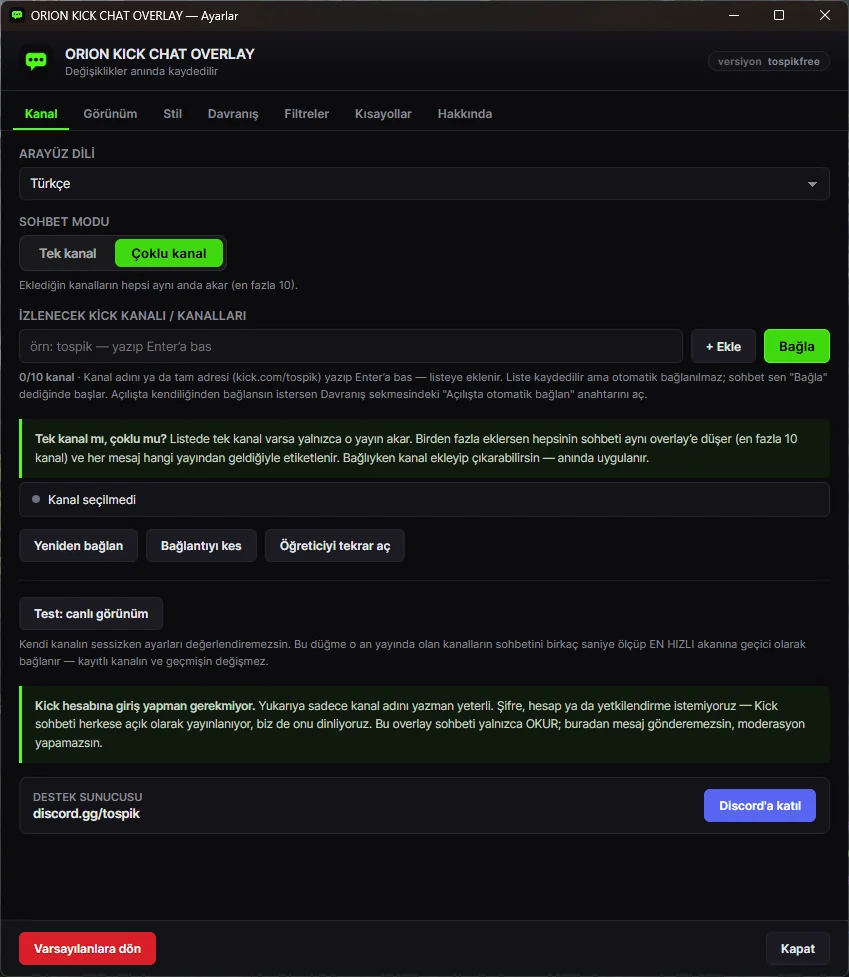Minimize the Ayarlar window

click(x=734, y=15)
